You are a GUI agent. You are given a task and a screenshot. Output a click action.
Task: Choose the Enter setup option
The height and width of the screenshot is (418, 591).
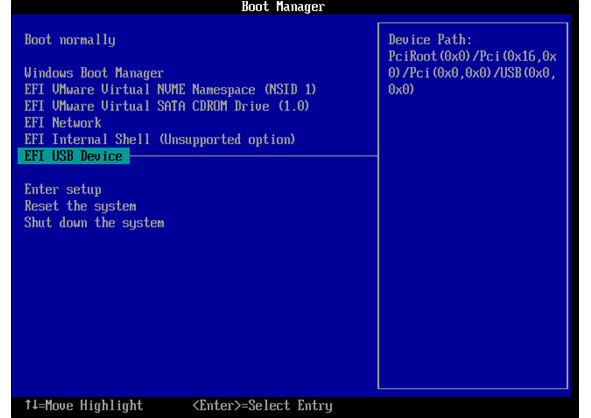63,189
